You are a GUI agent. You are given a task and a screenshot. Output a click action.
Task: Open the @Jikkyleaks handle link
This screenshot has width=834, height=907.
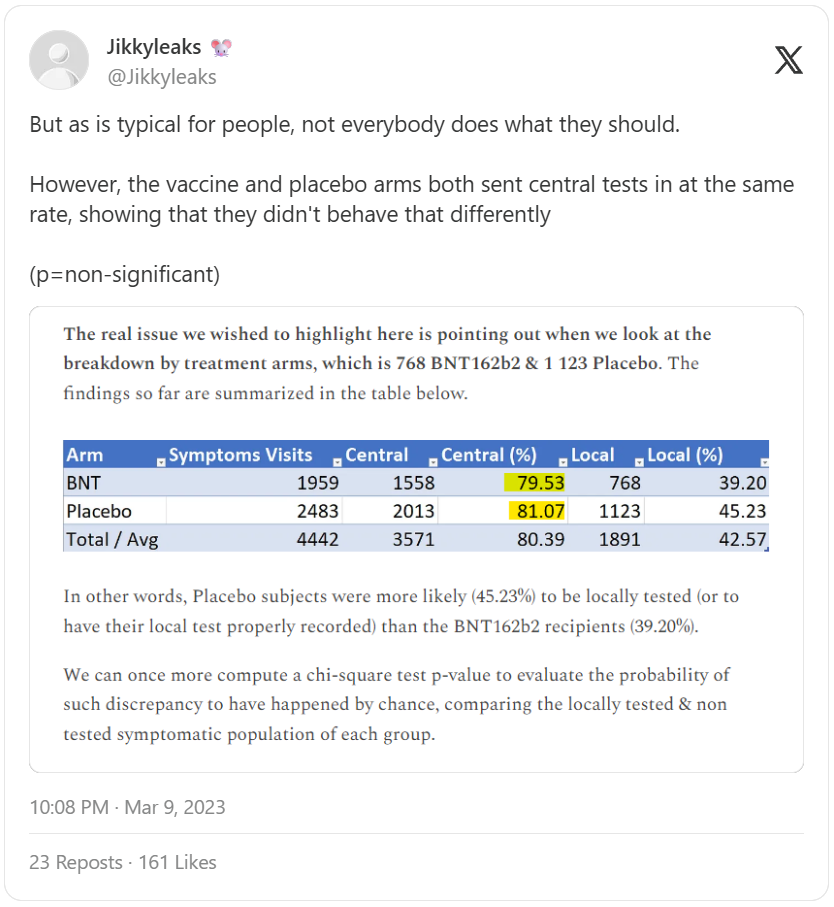161,76
